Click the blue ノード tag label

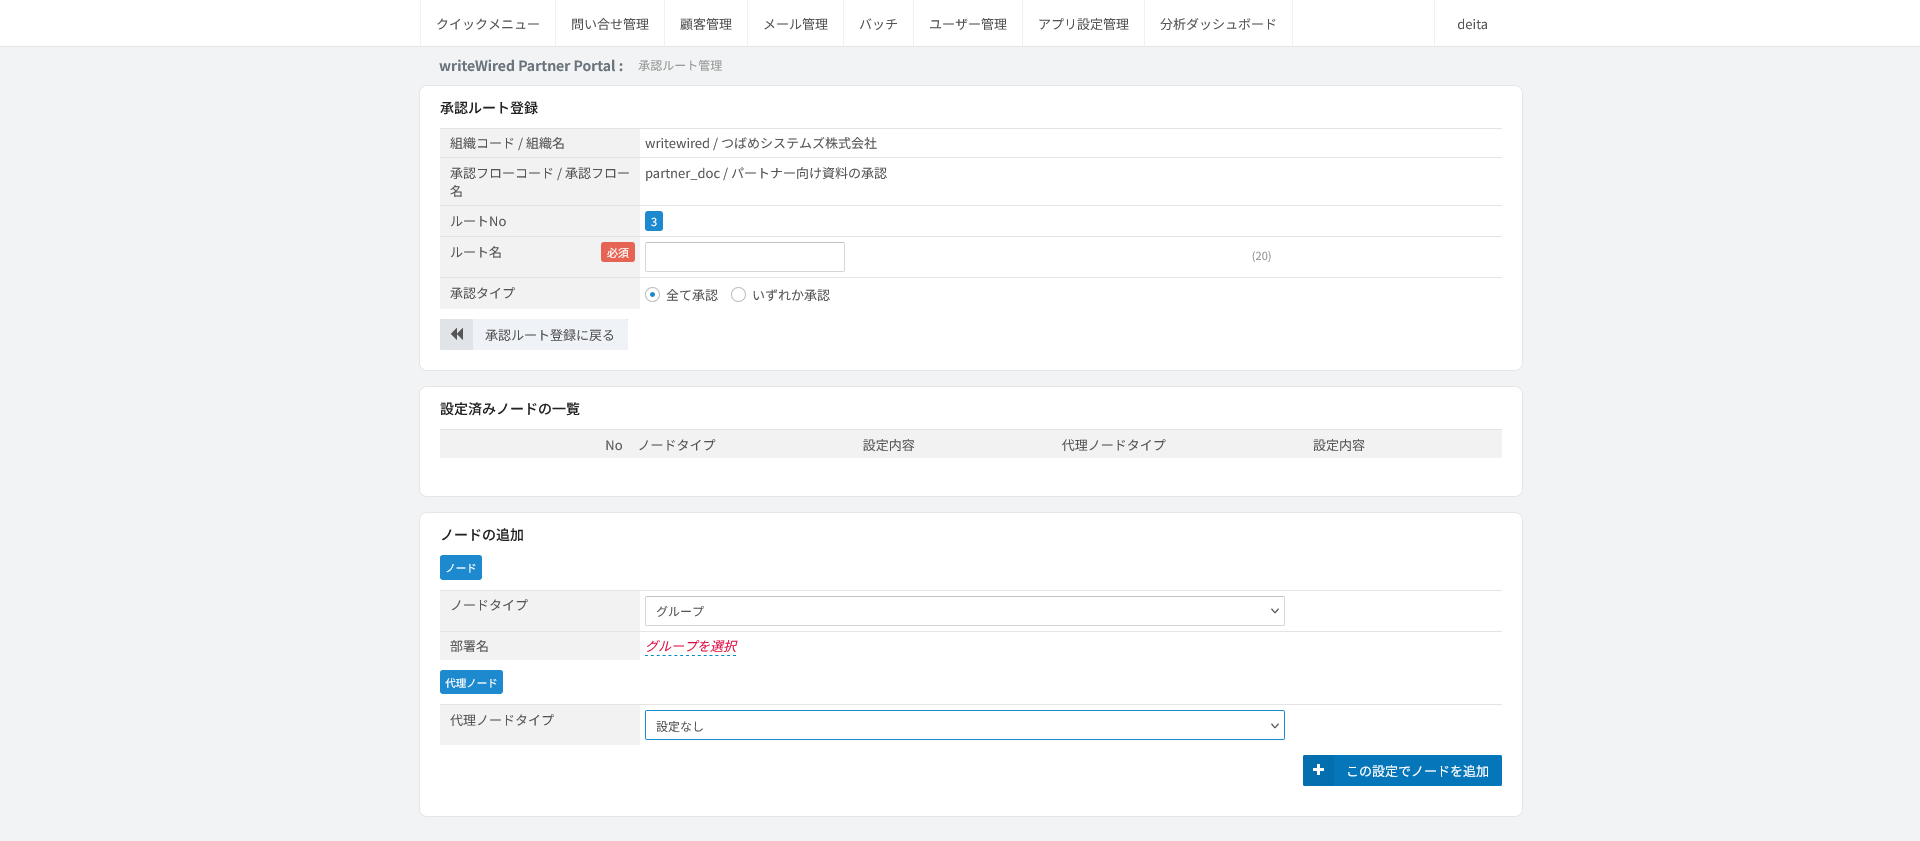461,568
